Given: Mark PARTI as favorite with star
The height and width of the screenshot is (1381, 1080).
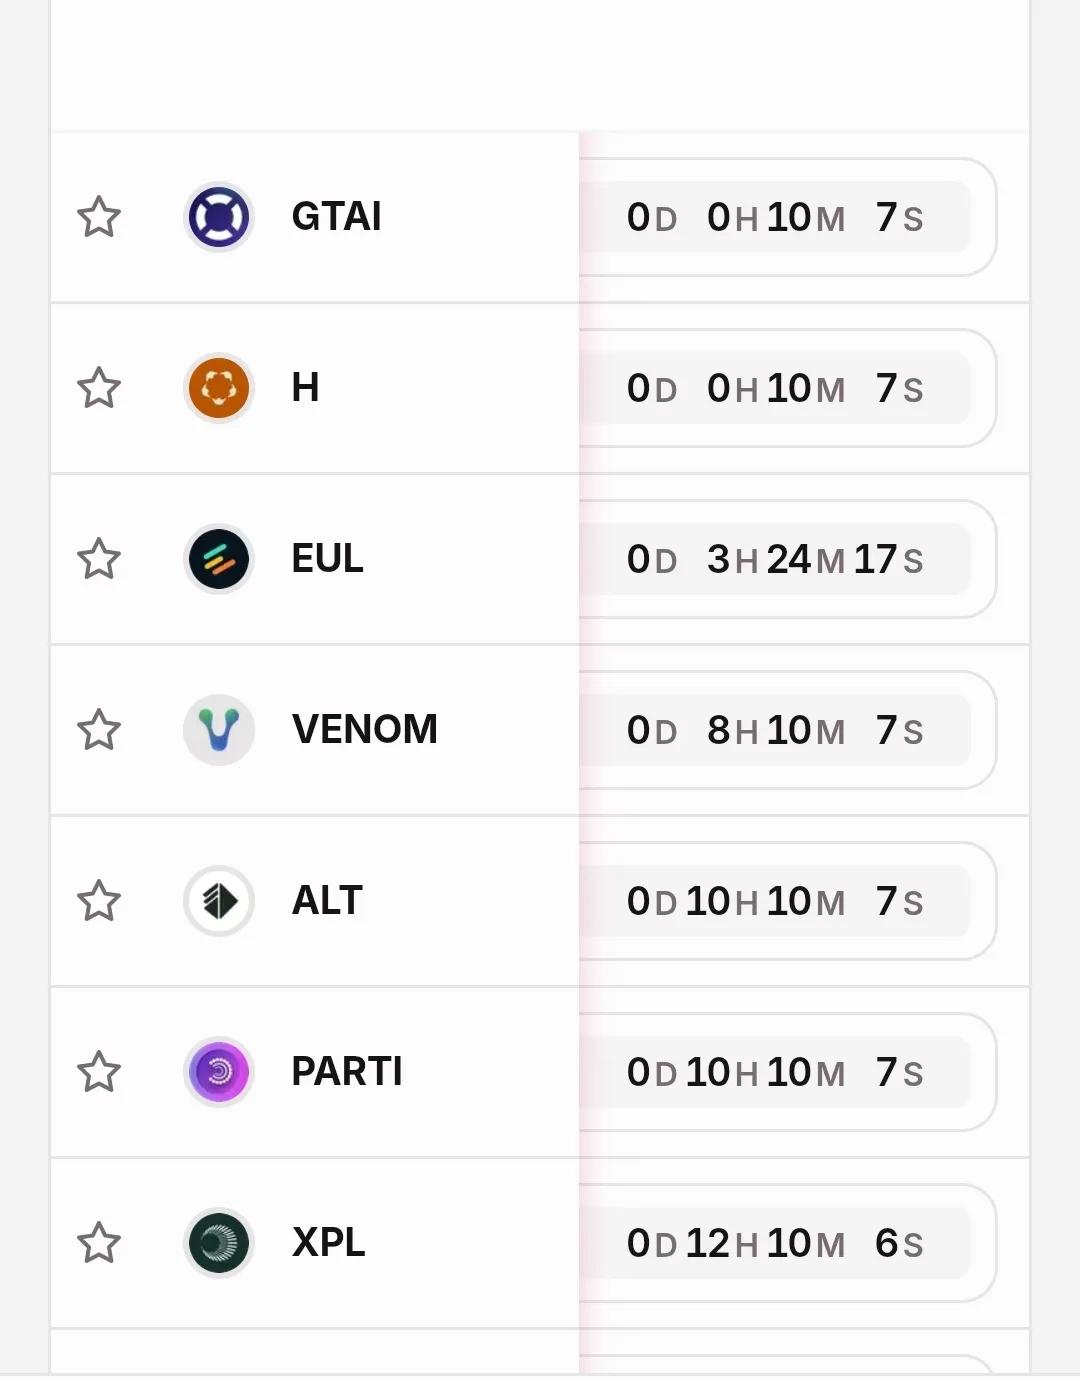Looking at the screenshot, I should pos(99,1072).
